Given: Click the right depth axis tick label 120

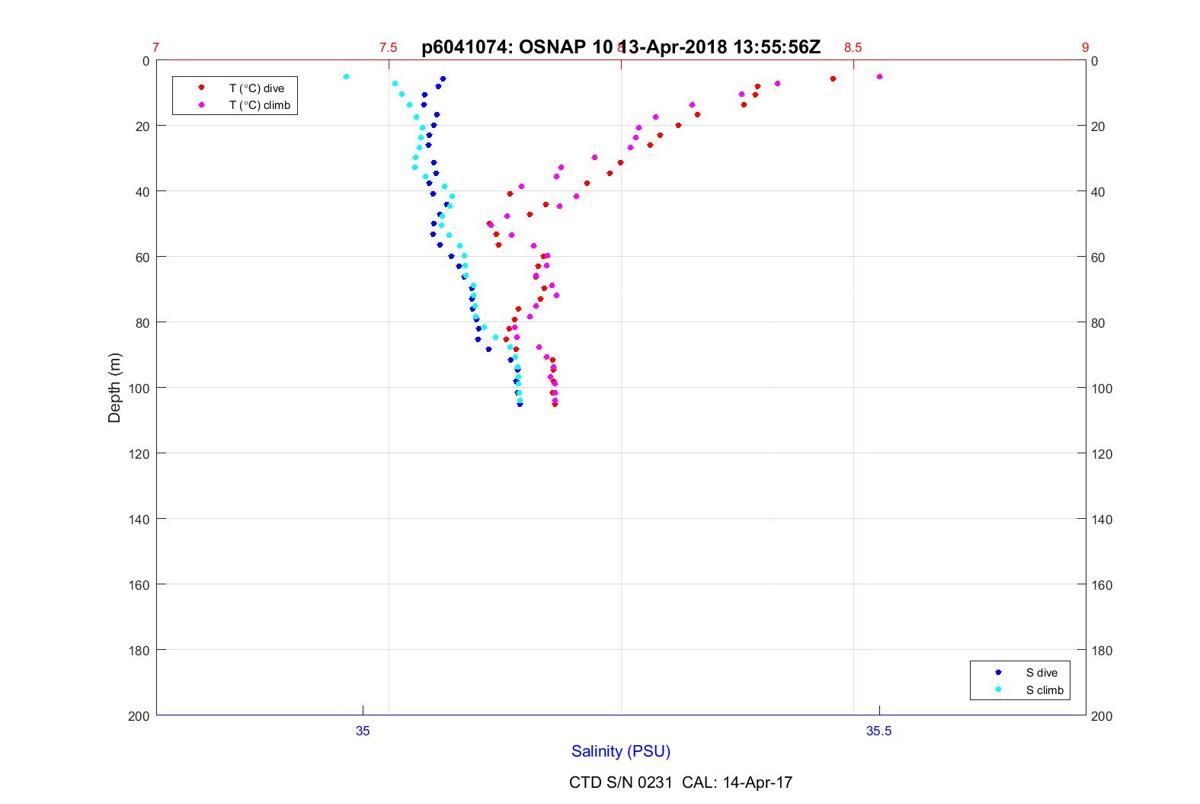Looking at the screenshot, I should tap(1102, 454).
